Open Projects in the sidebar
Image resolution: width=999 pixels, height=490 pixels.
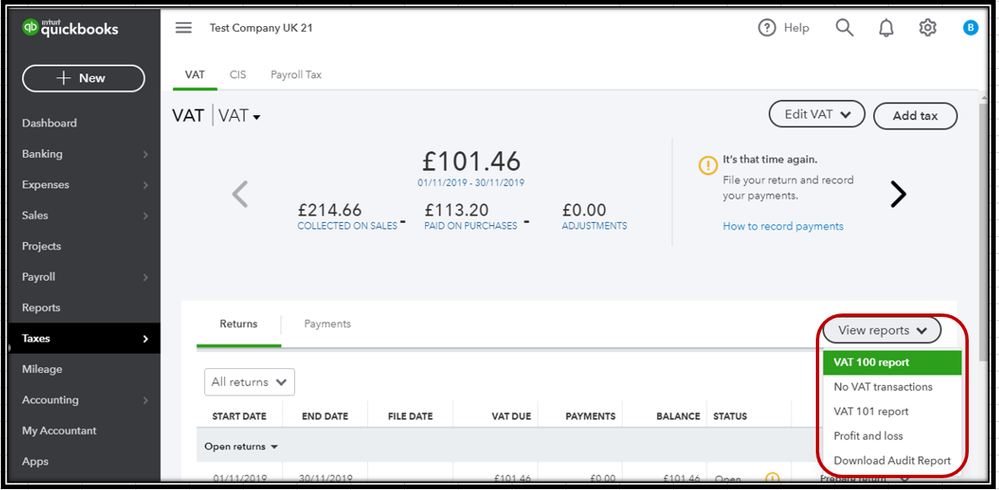tap(41, 247)
